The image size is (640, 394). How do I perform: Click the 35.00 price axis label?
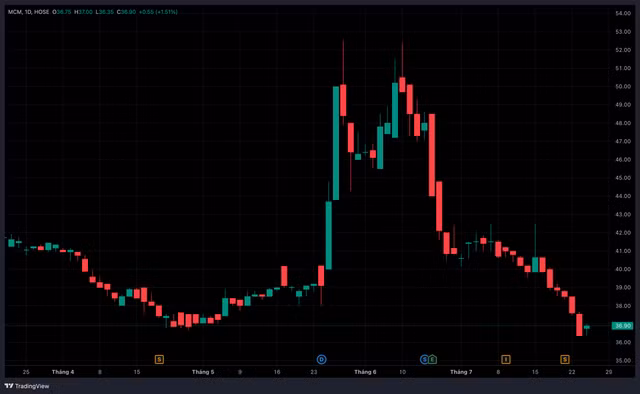pyautogui.click(x=623, y=361)
